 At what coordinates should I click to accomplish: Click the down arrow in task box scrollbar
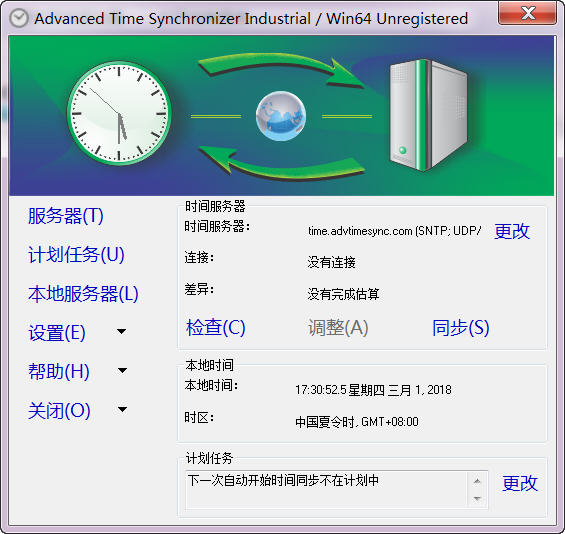pos(477,499)
